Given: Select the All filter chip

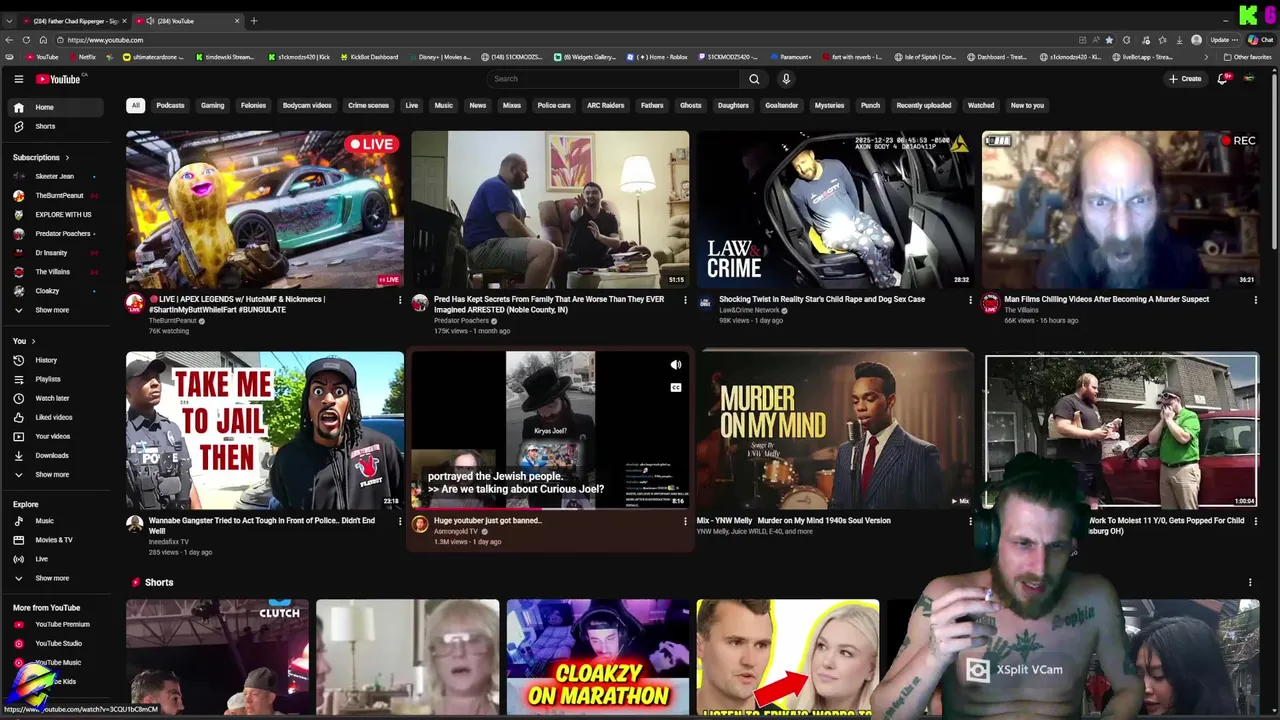Looking at the screenshot, I should coord(135,105).
